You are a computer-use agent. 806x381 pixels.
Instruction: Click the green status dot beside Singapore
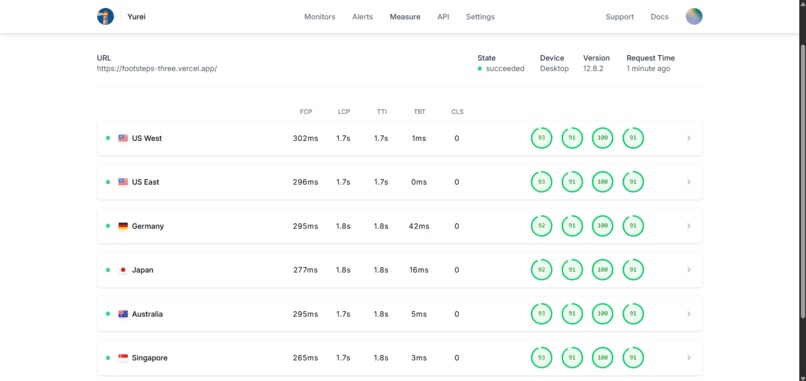pyautogui.click(x=108, y=358)
